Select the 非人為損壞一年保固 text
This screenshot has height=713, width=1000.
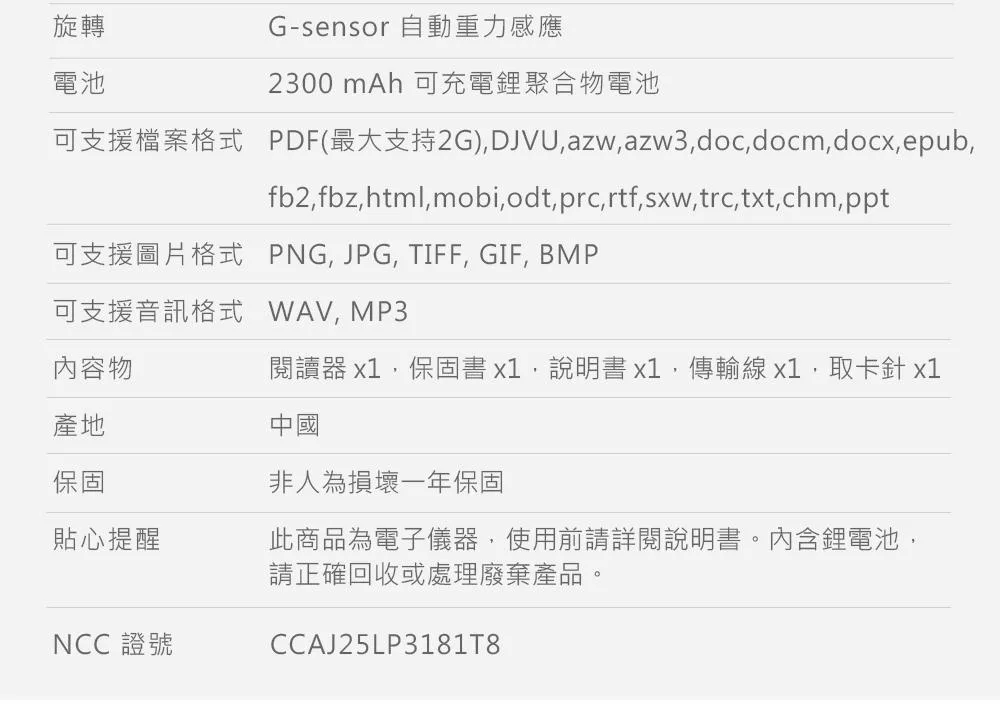(x=386, y=482)
